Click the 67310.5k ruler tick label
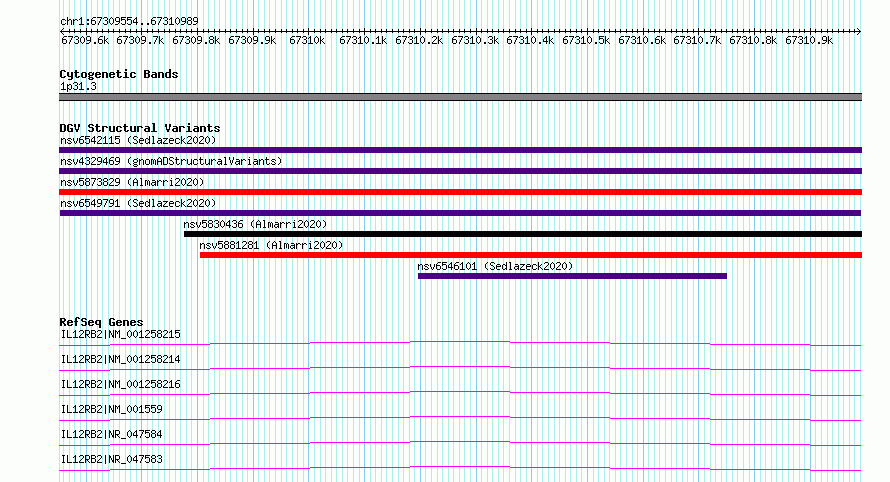The image size is (890, 482). click(586, 40)
